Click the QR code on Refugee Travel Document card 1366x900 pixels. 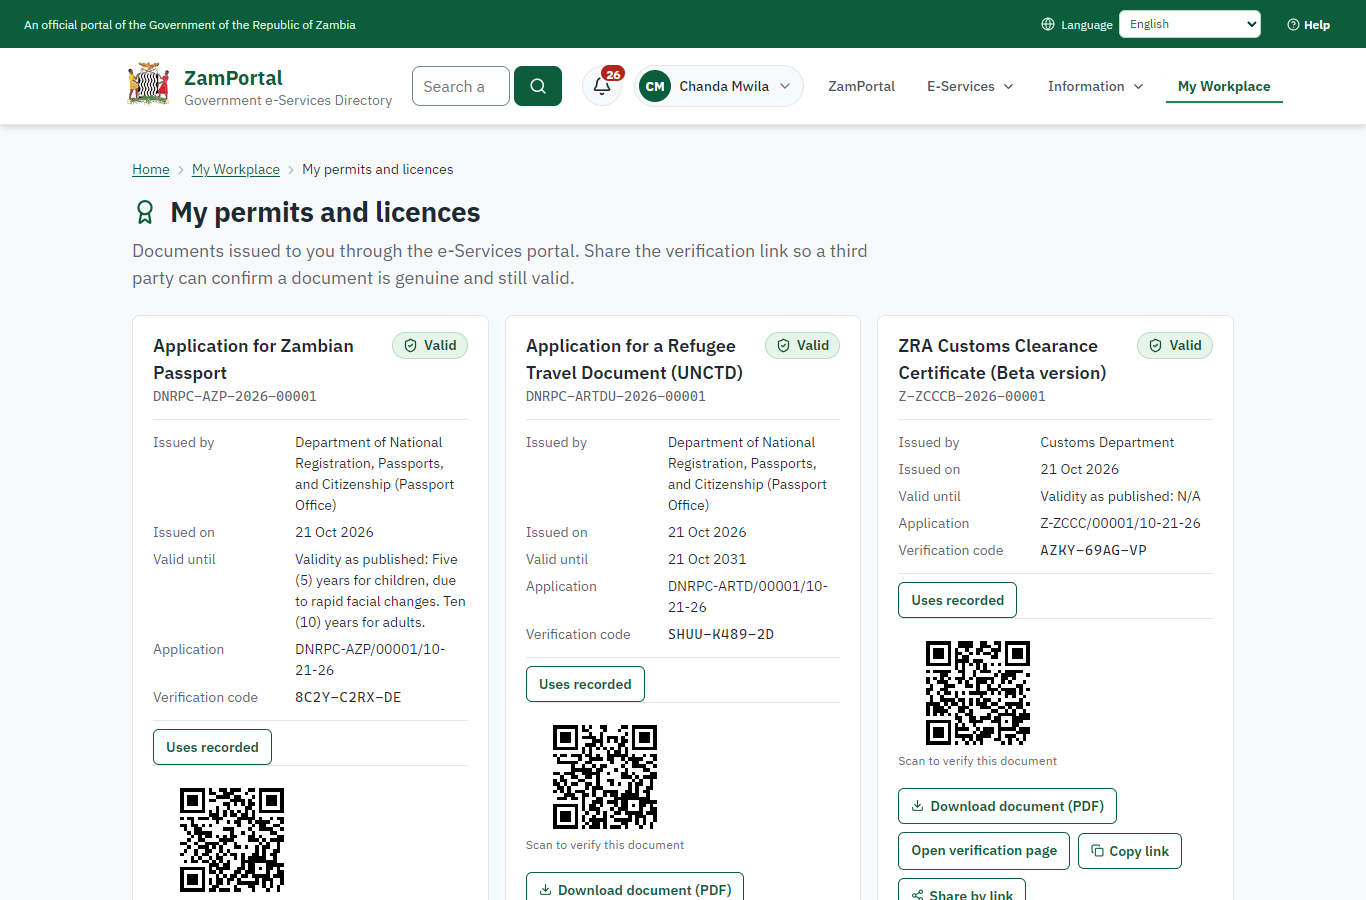pos(605,777)
